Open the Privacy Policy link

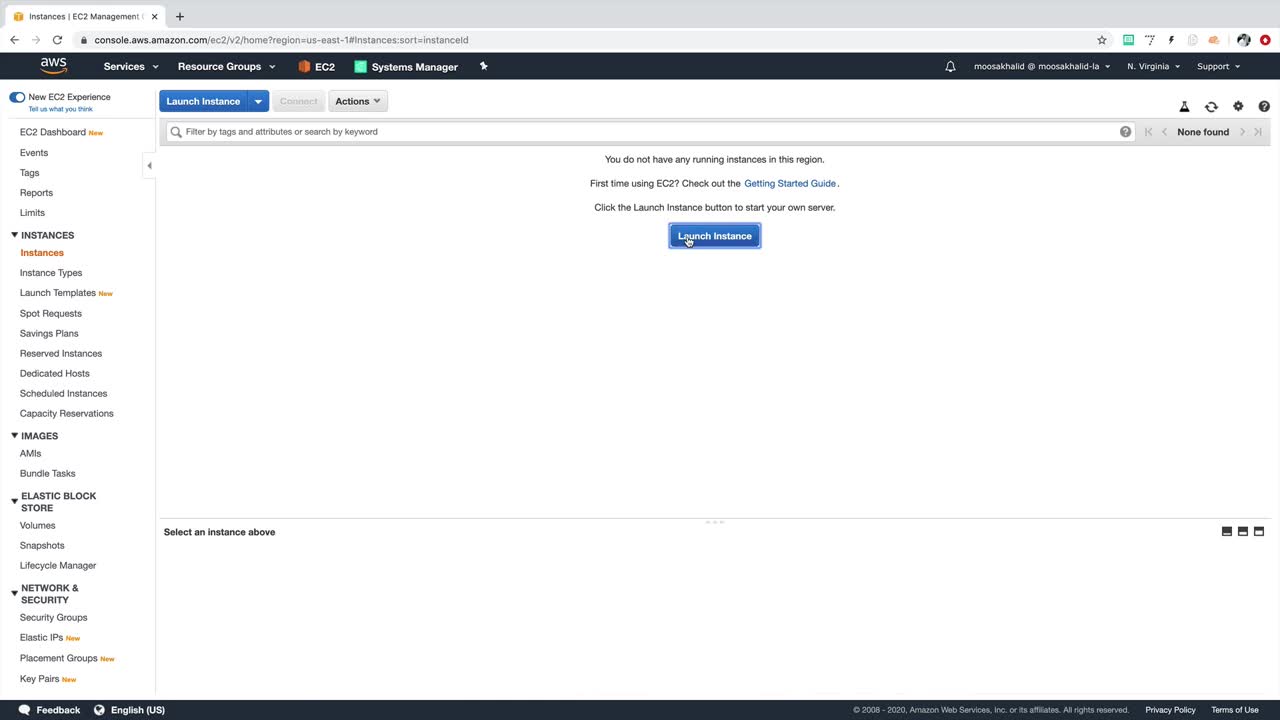[x=1171, y=710]
